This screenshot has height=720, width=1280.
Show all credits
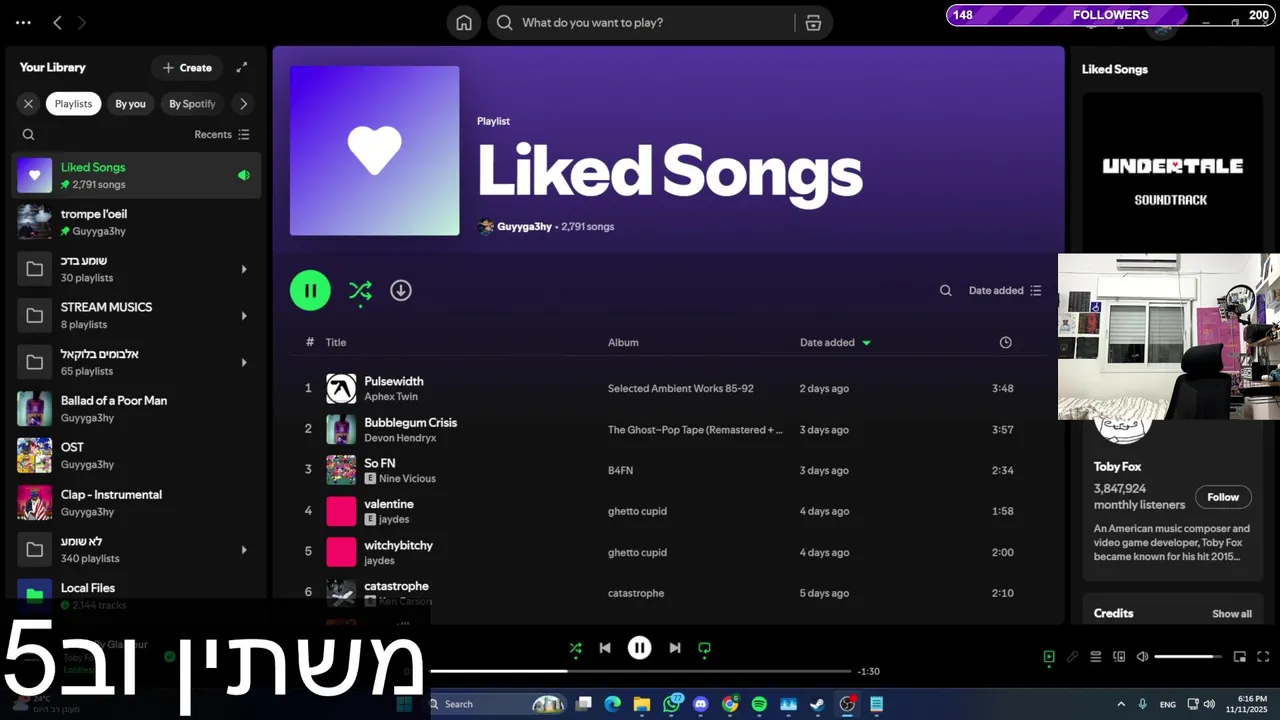tap(1232, 614)
